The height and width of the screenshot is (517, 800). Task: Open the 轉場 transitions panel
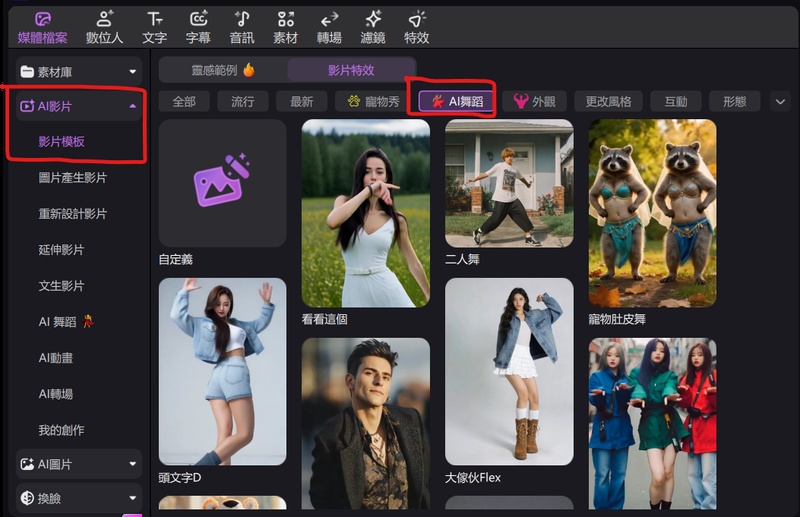pos(329,28)
